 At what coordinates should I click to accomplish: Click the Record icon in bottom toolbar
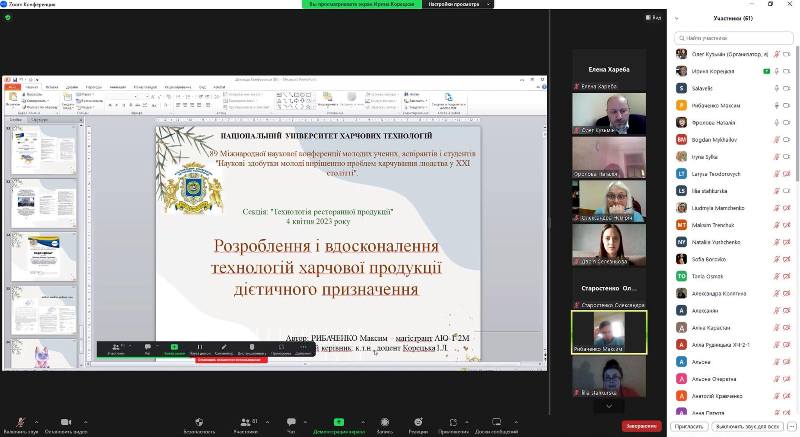pos(385,422)
